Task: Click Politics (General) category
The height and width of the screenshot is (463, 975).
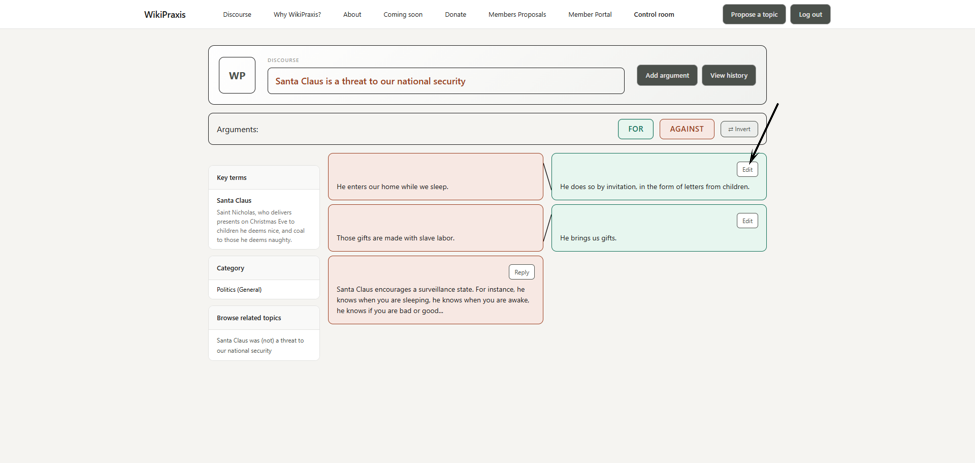Action: point(239,290)
